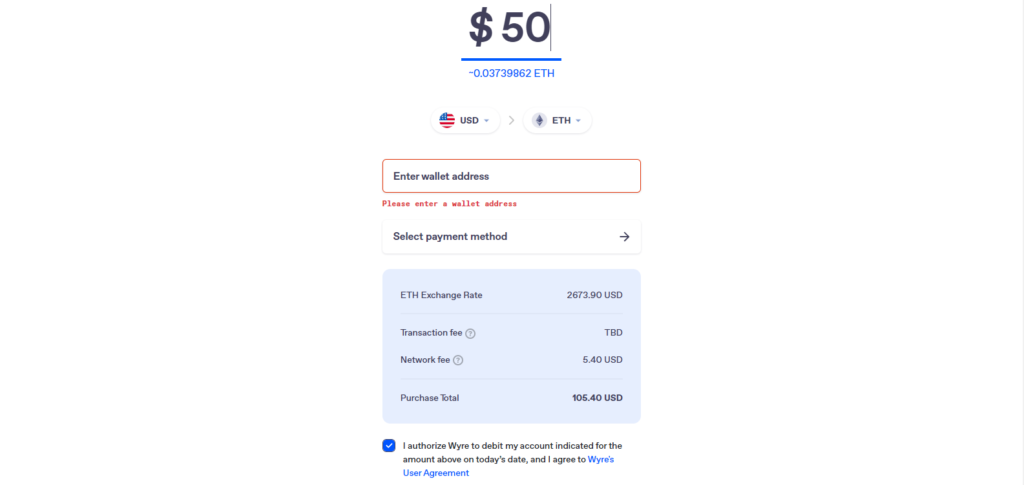Click the Ethereum logo icon
Screen dimensions: 1024x485
point(539,120)
